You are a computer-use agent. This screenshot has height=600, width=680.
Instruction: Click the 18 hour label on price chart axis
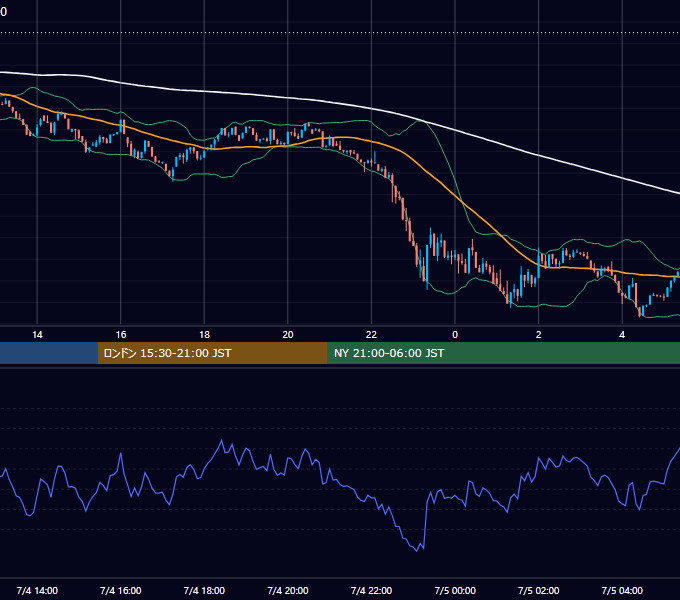[204, 335]
